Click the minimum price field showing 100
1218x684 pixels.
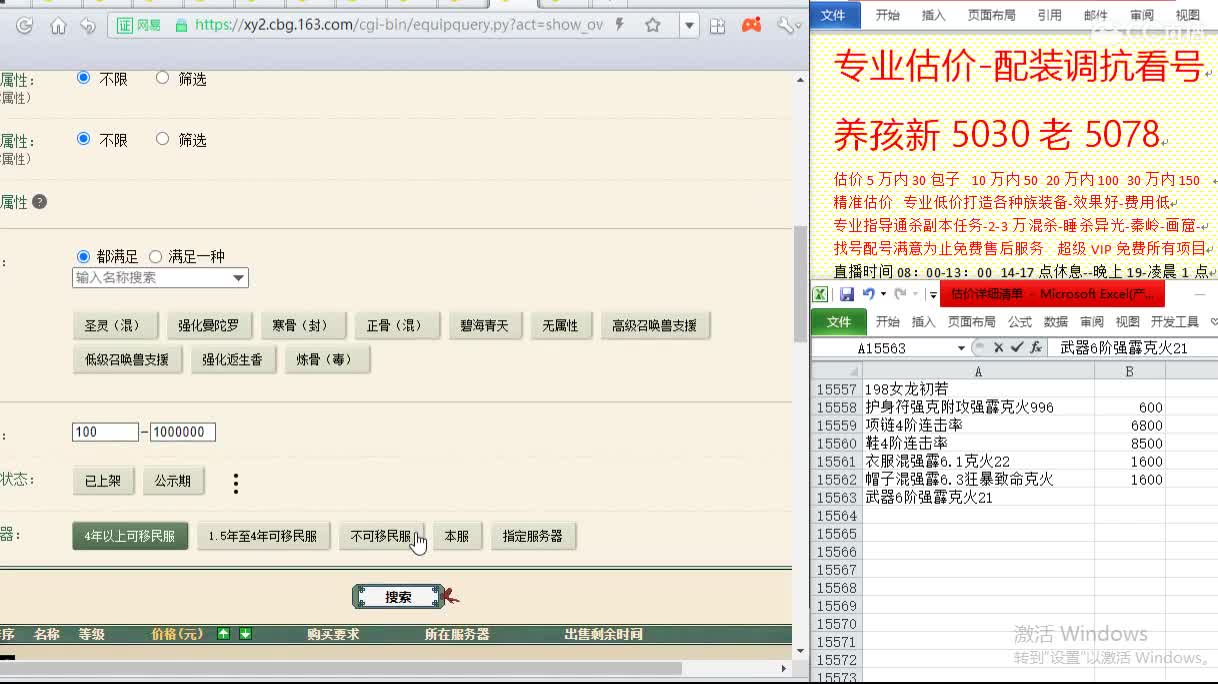tap(105, 432)
